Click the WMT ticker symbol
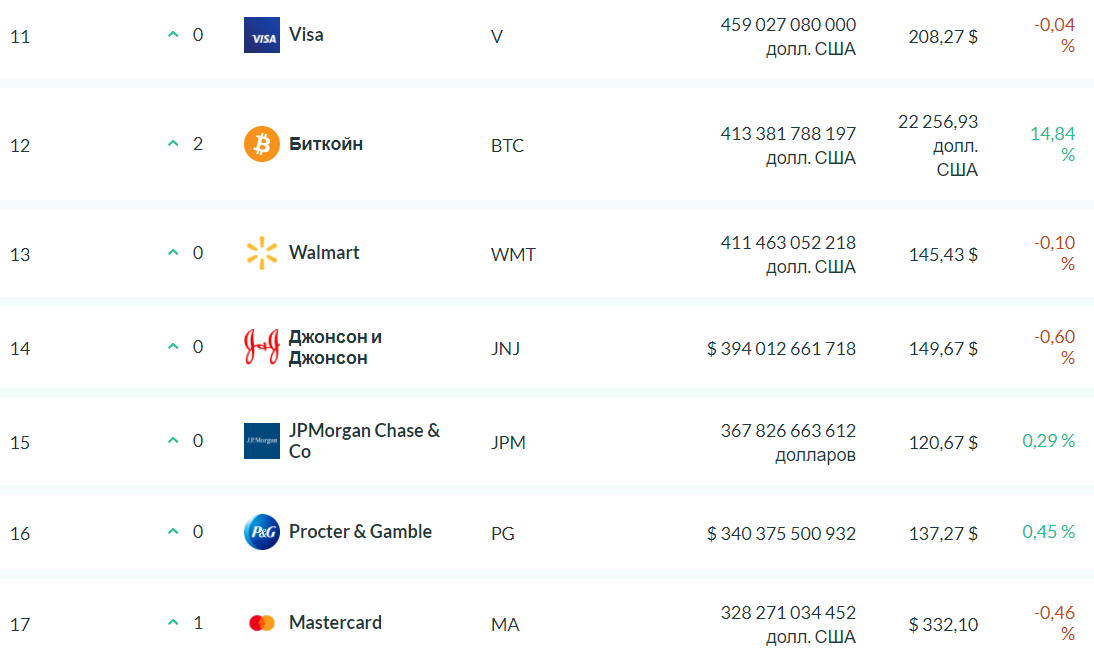The width and height of the screenshot is (1094, 659). (513, 255)
